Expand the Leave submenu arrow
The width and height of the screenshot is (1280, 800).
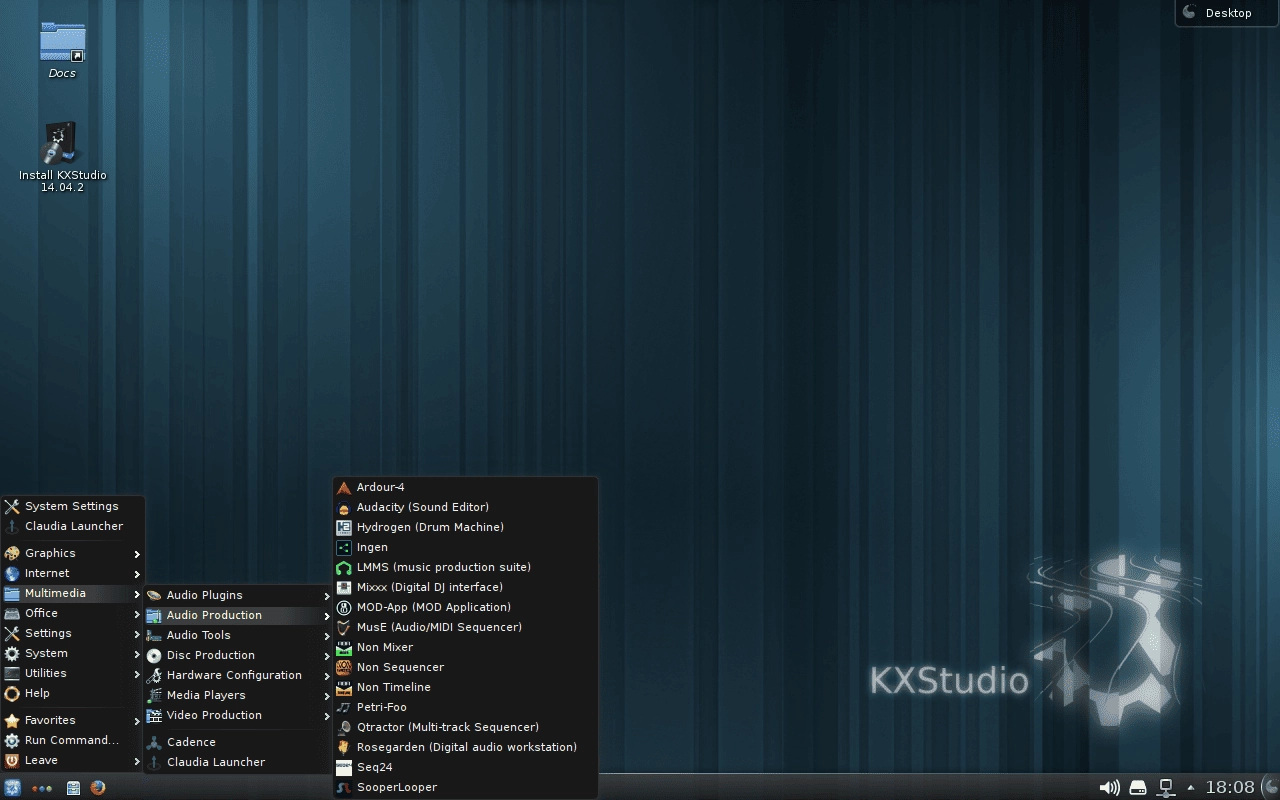pos(137,761)
